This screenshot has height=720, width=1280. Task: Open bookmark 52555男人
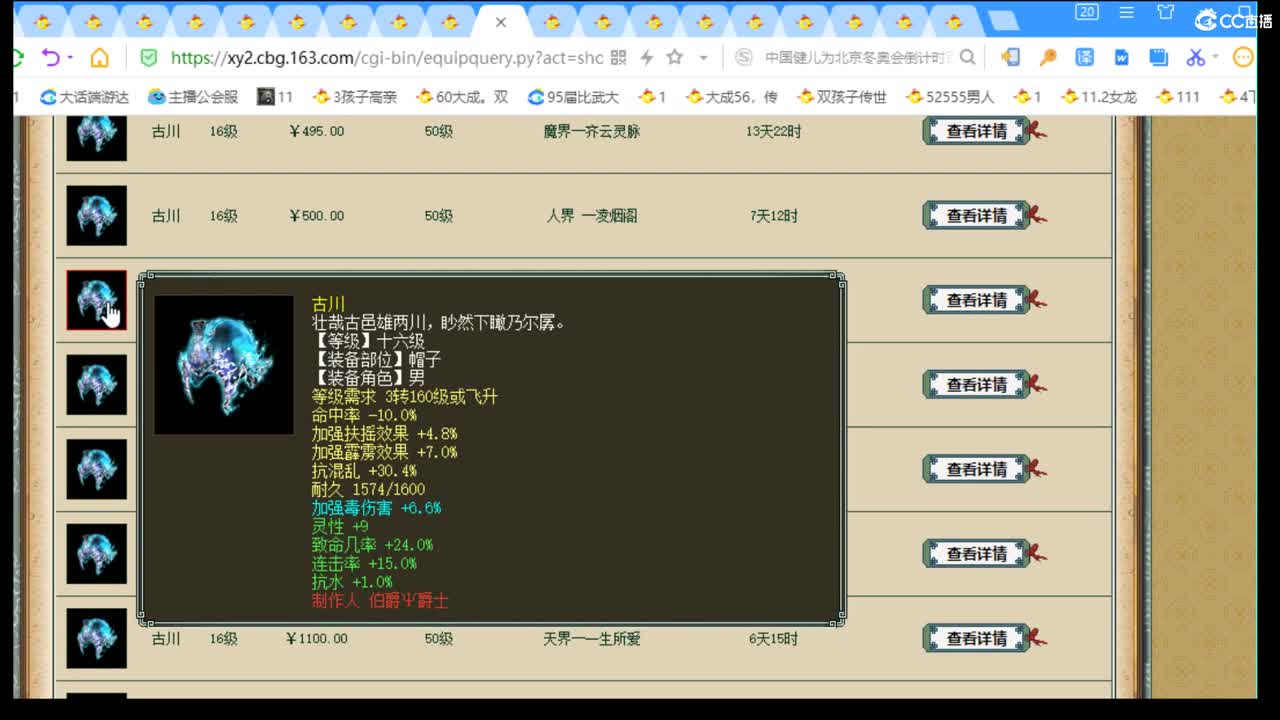click(950, 97)
